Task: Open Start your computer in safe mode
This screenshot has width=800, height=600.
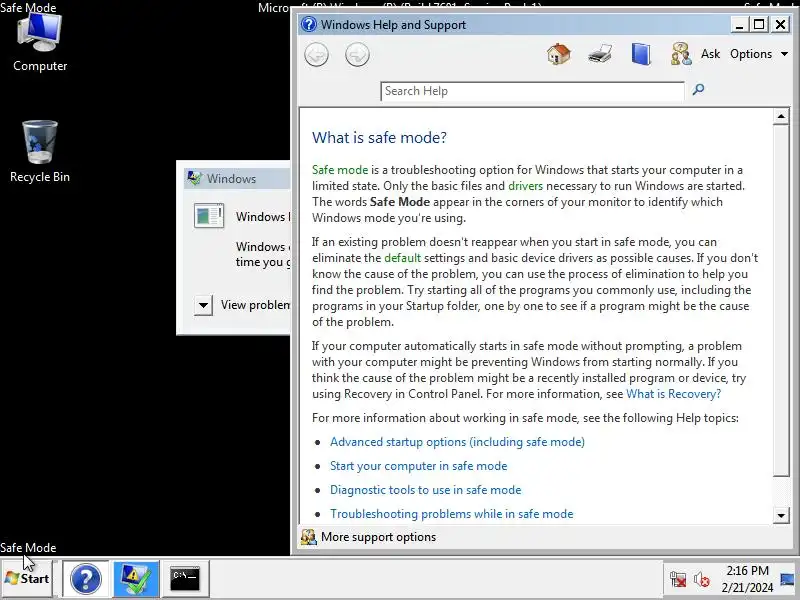Action: pyautogui.click(x=418, y=466)
